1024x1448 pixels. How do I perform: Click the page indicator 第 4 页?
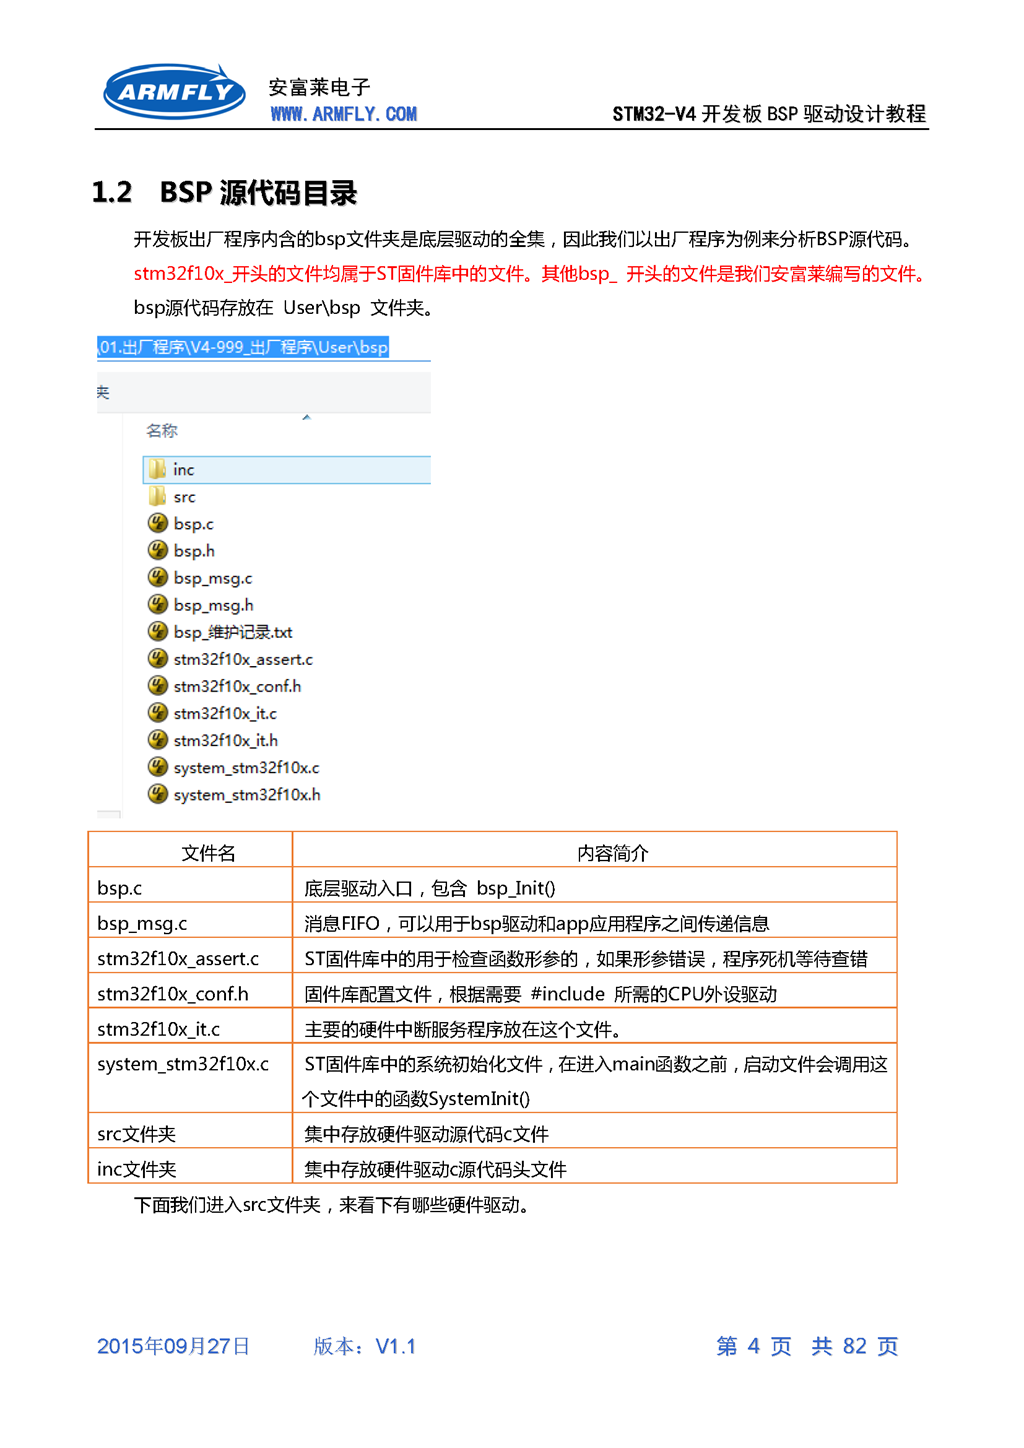[x=754, y=1346]
